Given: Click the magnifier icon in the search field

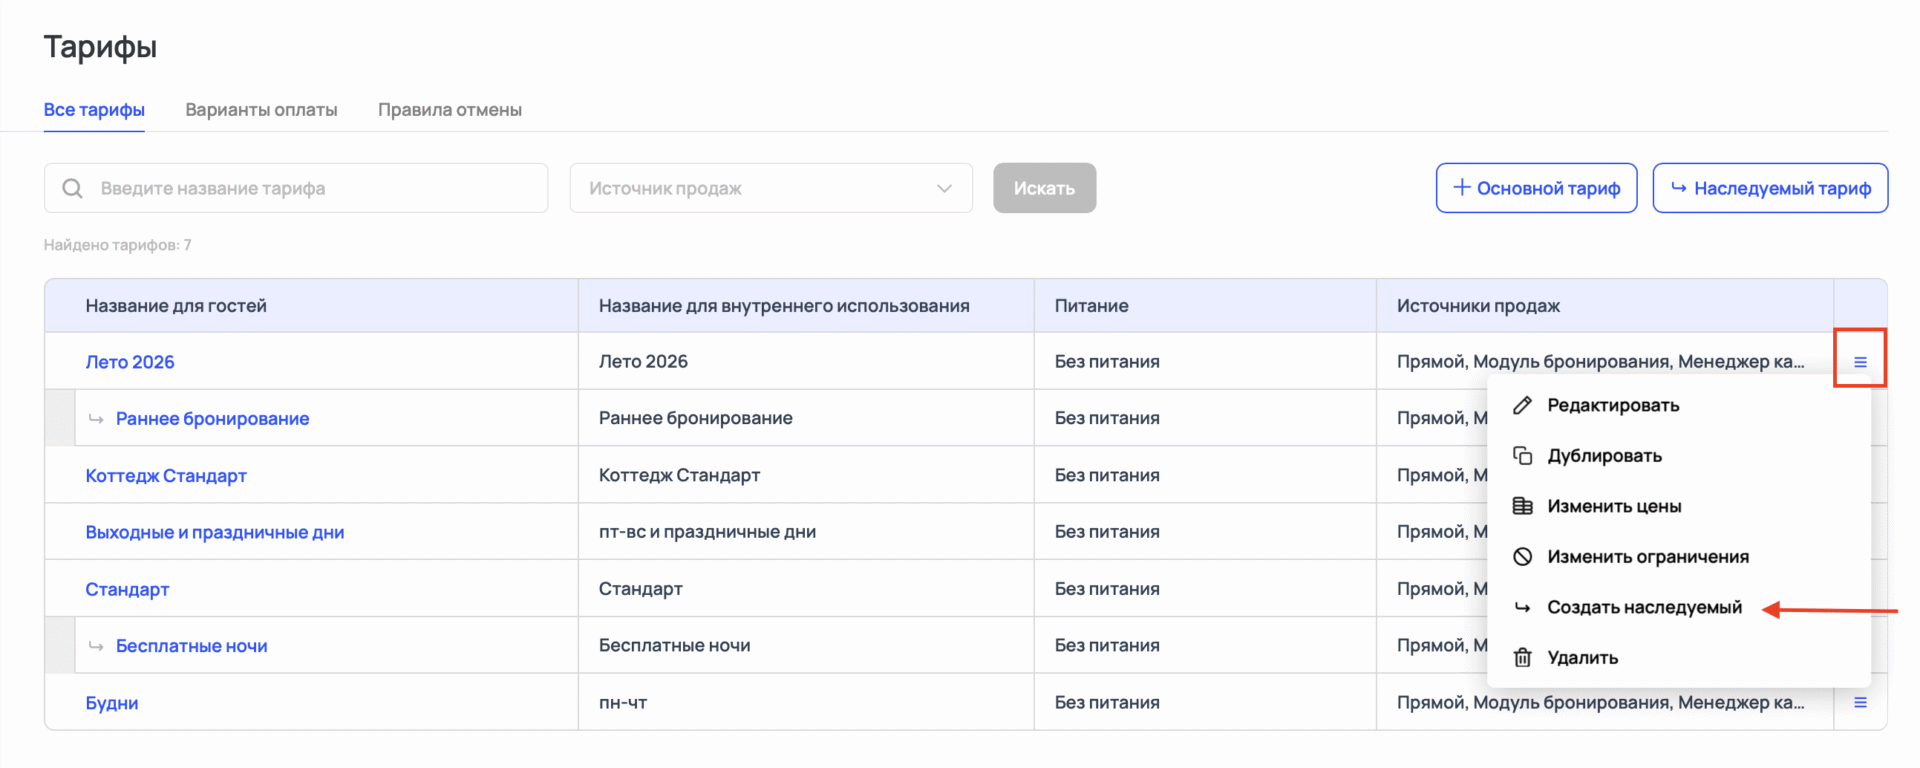Looking at the screenshot, I should (72, 188).
